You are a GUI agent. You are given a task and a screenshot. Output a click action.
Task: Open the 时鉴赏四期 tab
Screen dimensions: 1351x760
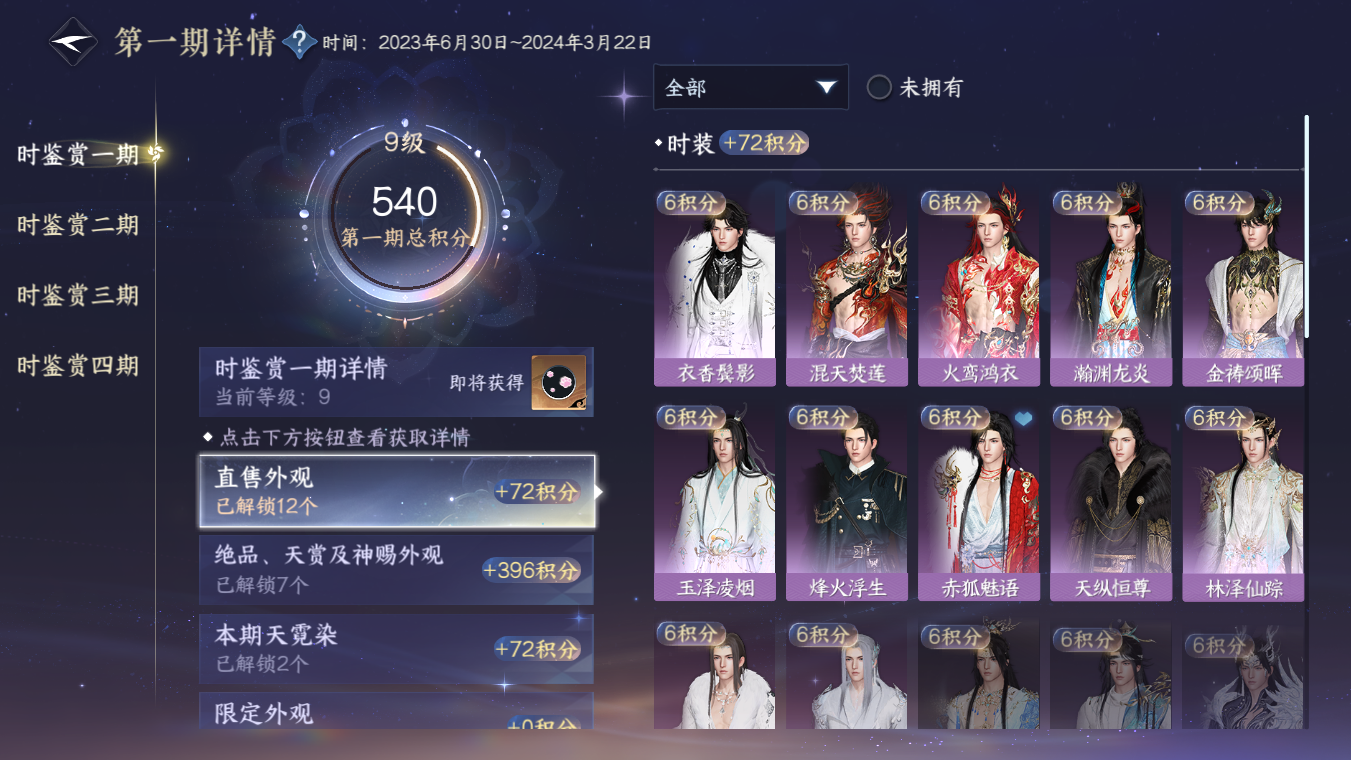pos(78,365)
